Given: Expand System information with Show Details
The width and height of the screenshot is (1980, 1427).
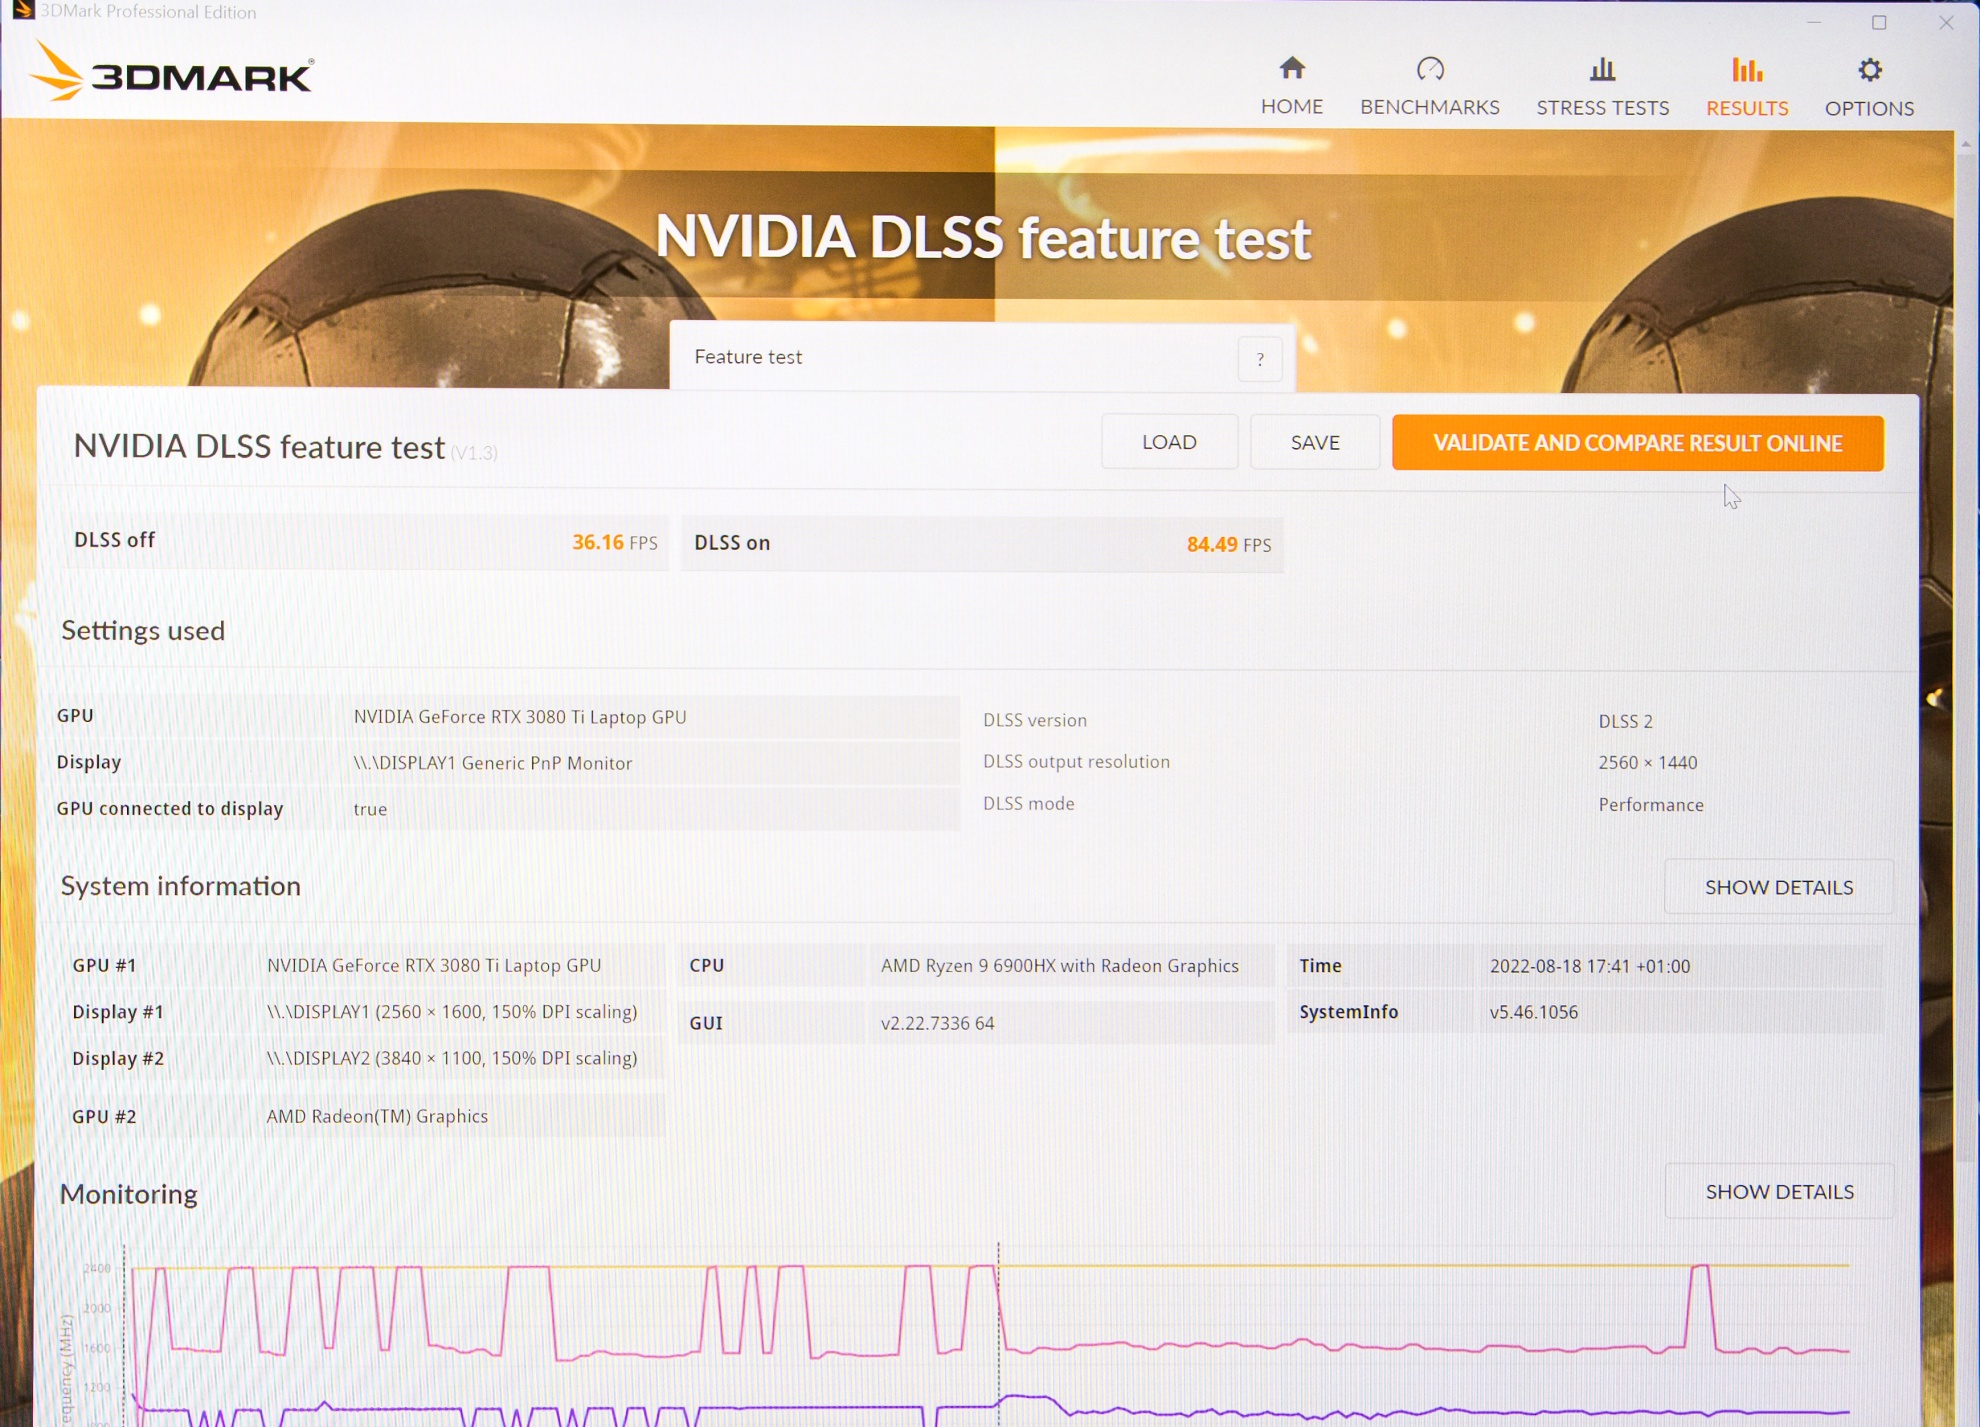Looking at the screenshot, I should pyautogui.click(x=1778, y=887).
